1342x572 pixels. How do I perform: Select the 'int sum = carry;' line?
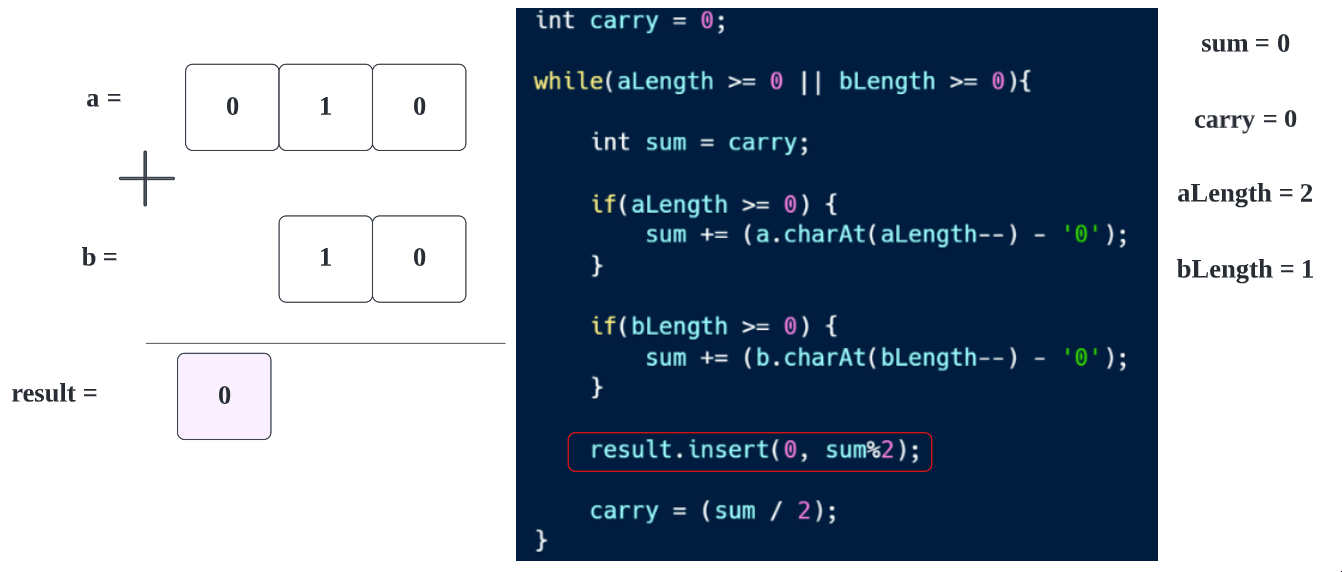pos(699,142)
